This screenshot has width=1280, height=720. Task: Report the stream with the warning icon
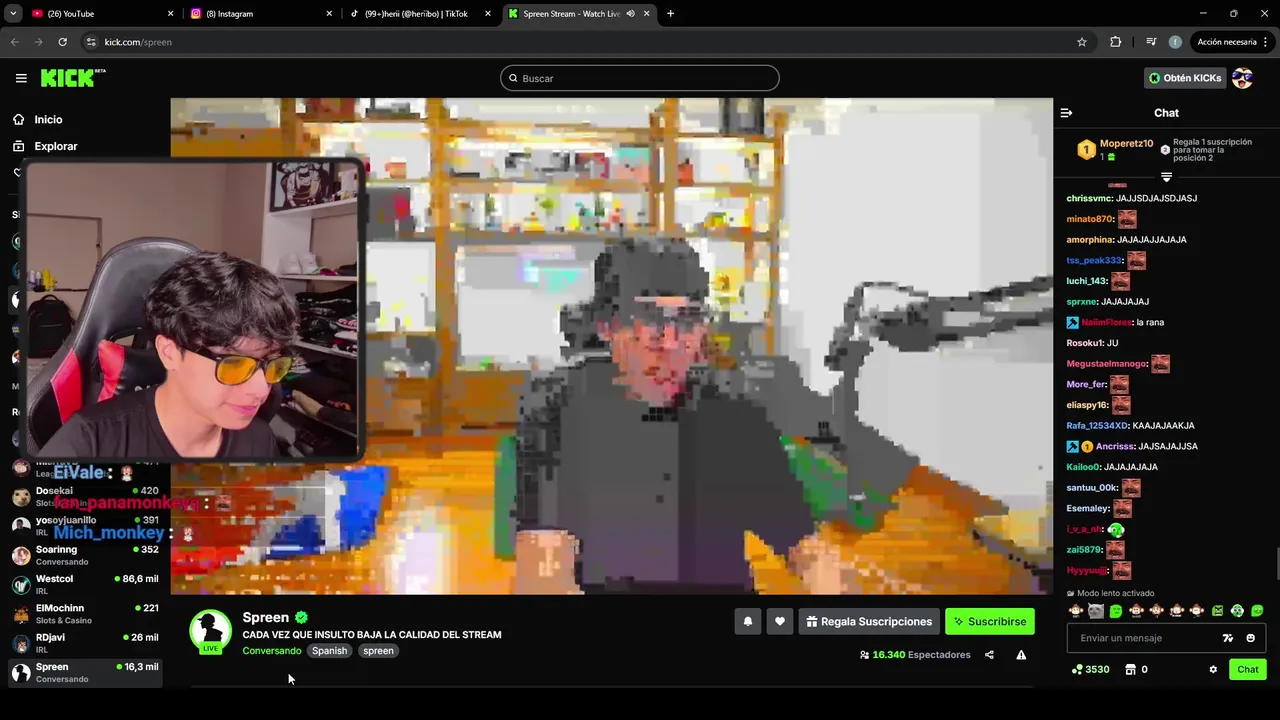tap(1021, 655)
